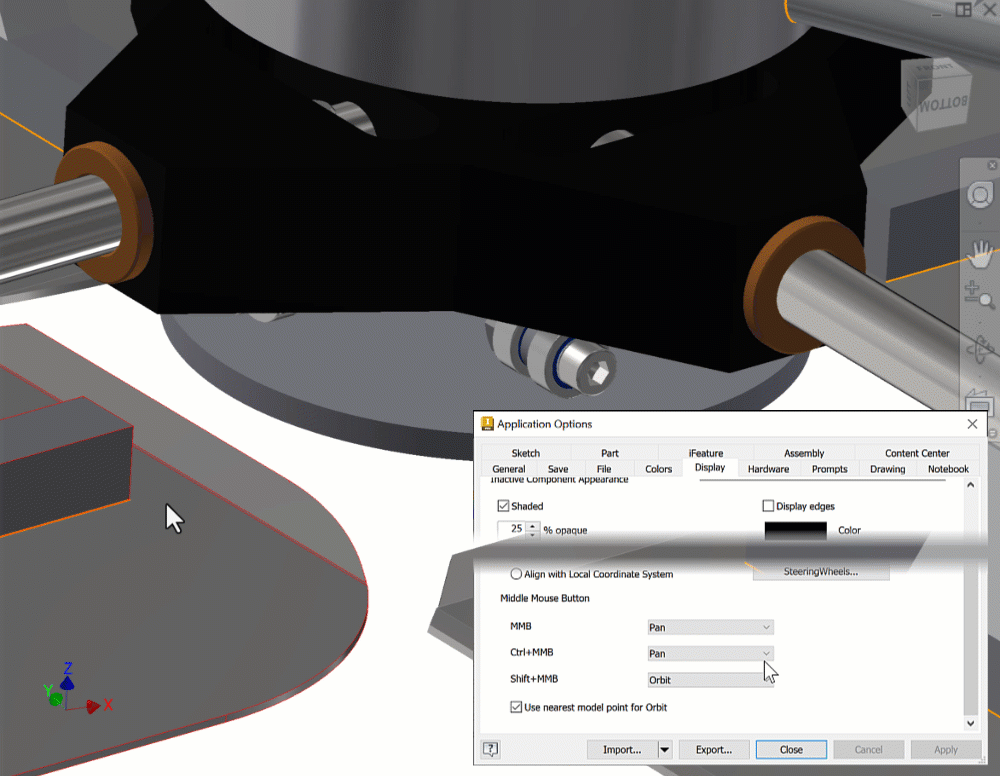Select the Zoom tool in navigation bar
The image size is (1000, 776).
(980, 295)
